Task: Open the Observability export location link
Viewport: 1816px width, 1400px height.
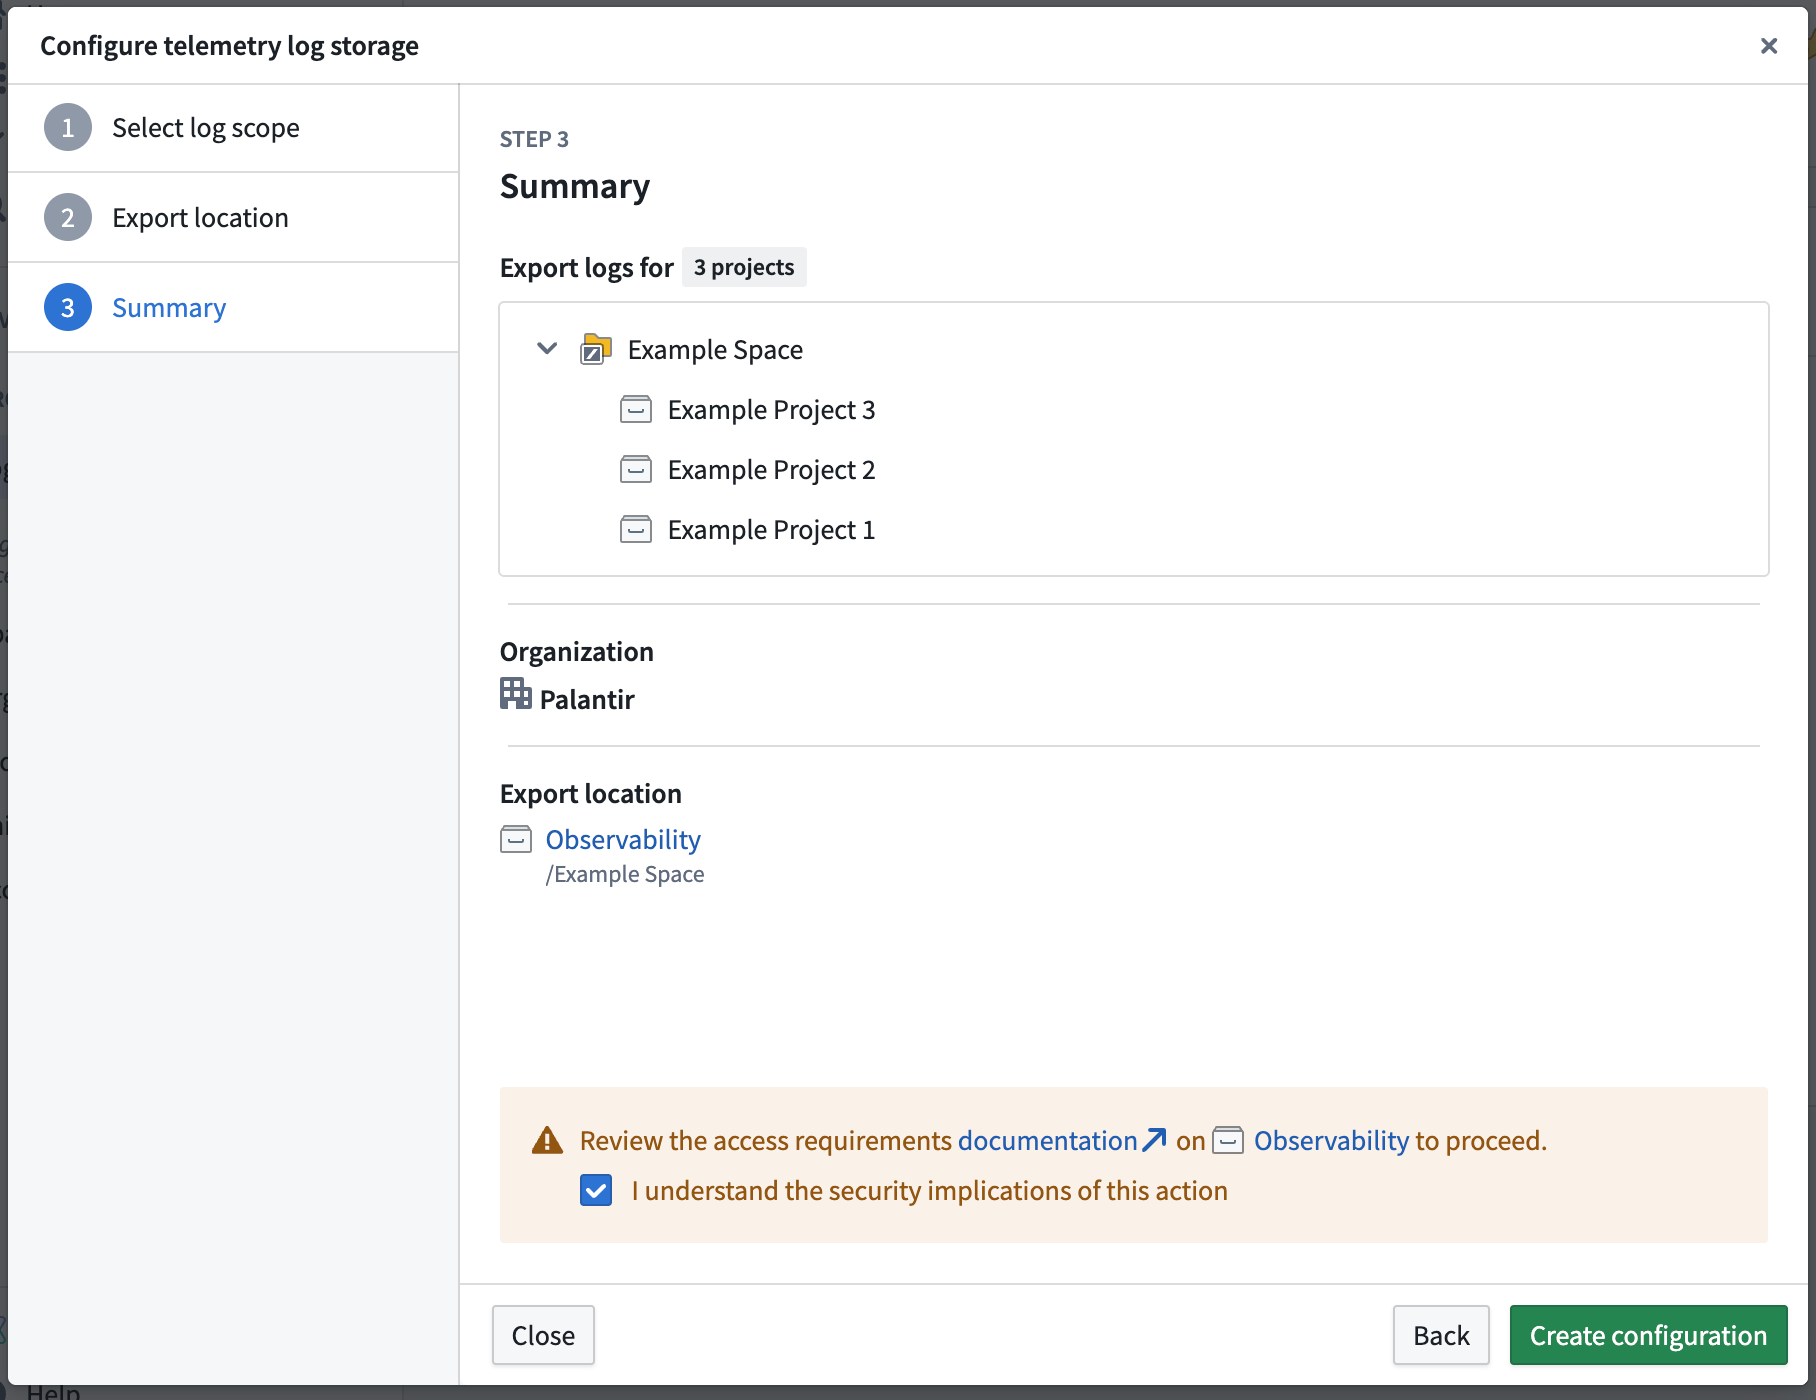Action: pyautogui.click(x=623, y=840)
